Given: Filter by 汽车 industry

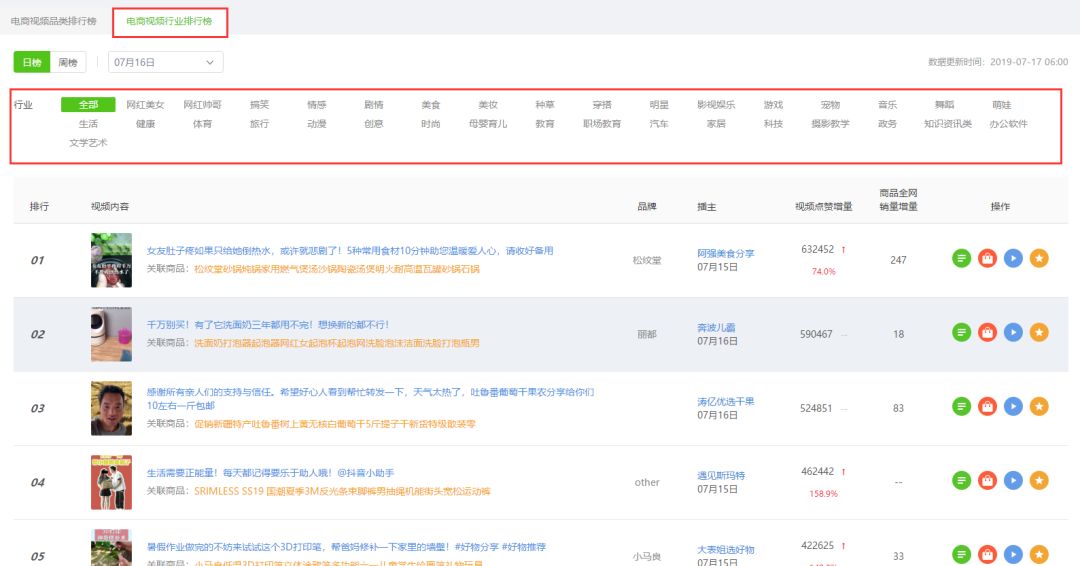Looking at the screenshot, I should point(659,124).
